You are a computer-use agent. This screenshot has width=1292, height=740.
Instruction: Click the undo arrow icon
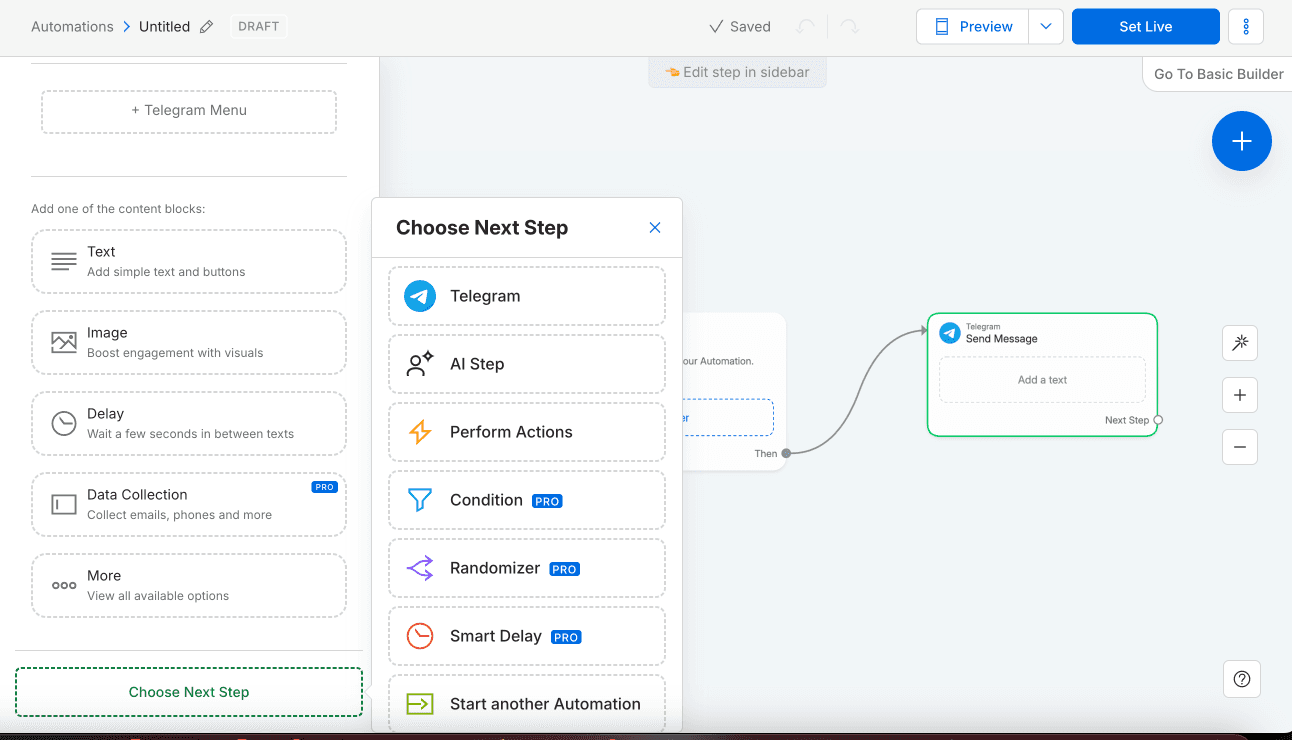tap(805, 27)
